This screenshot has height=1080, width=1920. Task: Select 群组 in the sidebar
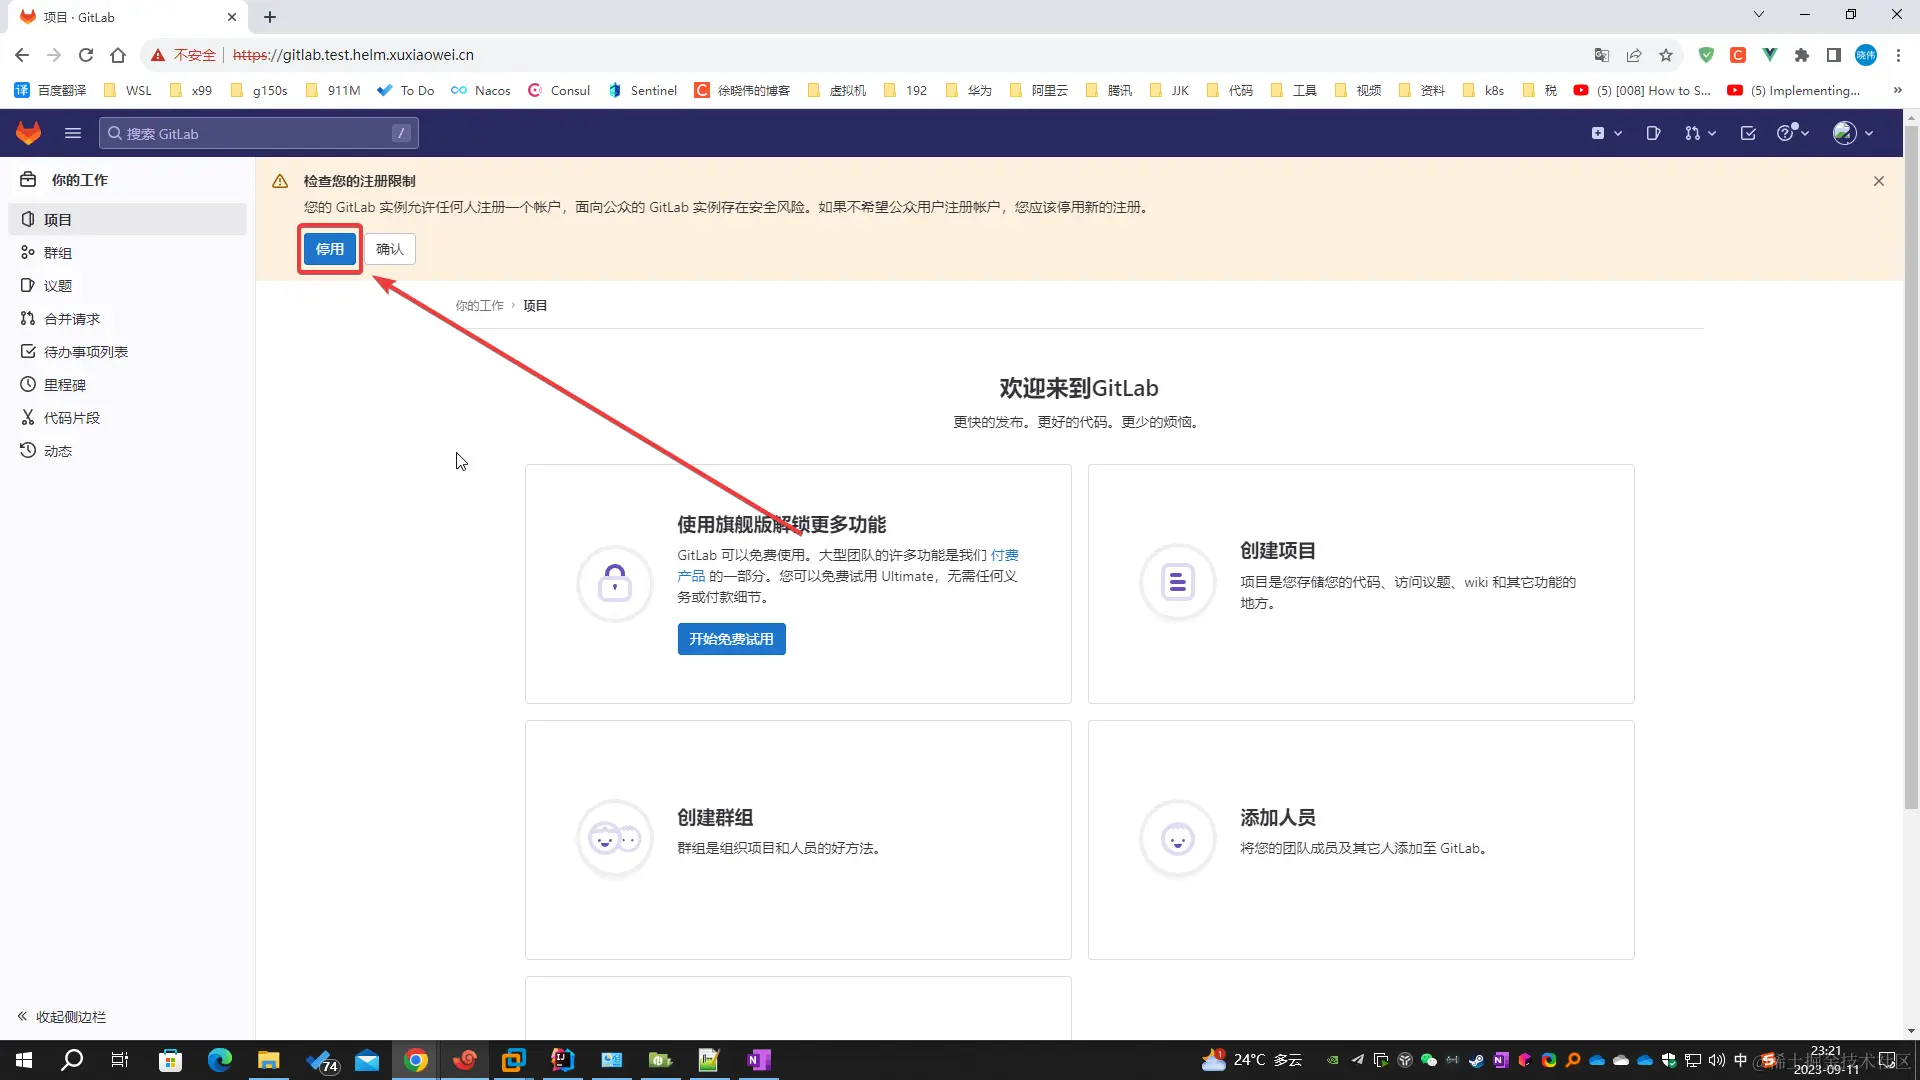[x=58, y=253]
